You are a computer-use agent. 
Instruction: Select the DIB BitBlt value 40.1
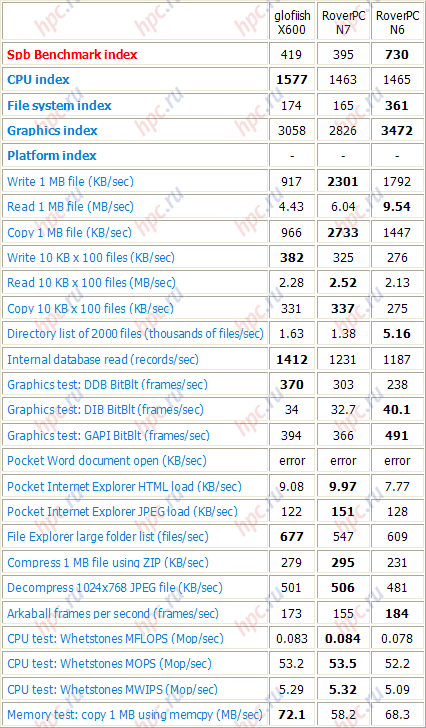tap(397, 410)
